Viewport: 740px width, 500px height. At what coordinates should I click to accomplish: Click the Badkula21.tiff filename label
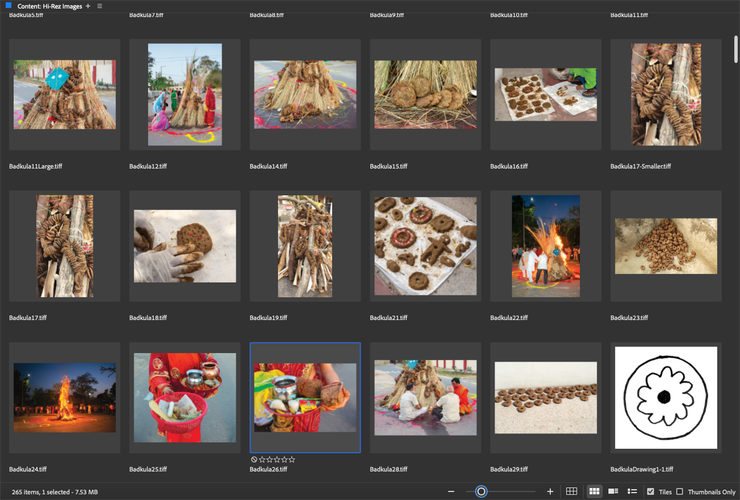(388, 318)
